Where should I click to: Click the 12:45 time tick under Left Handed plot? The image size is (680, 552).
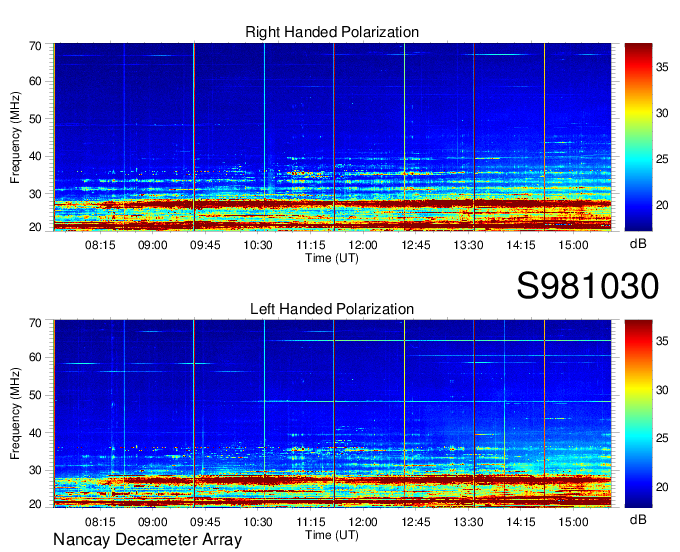415,522
